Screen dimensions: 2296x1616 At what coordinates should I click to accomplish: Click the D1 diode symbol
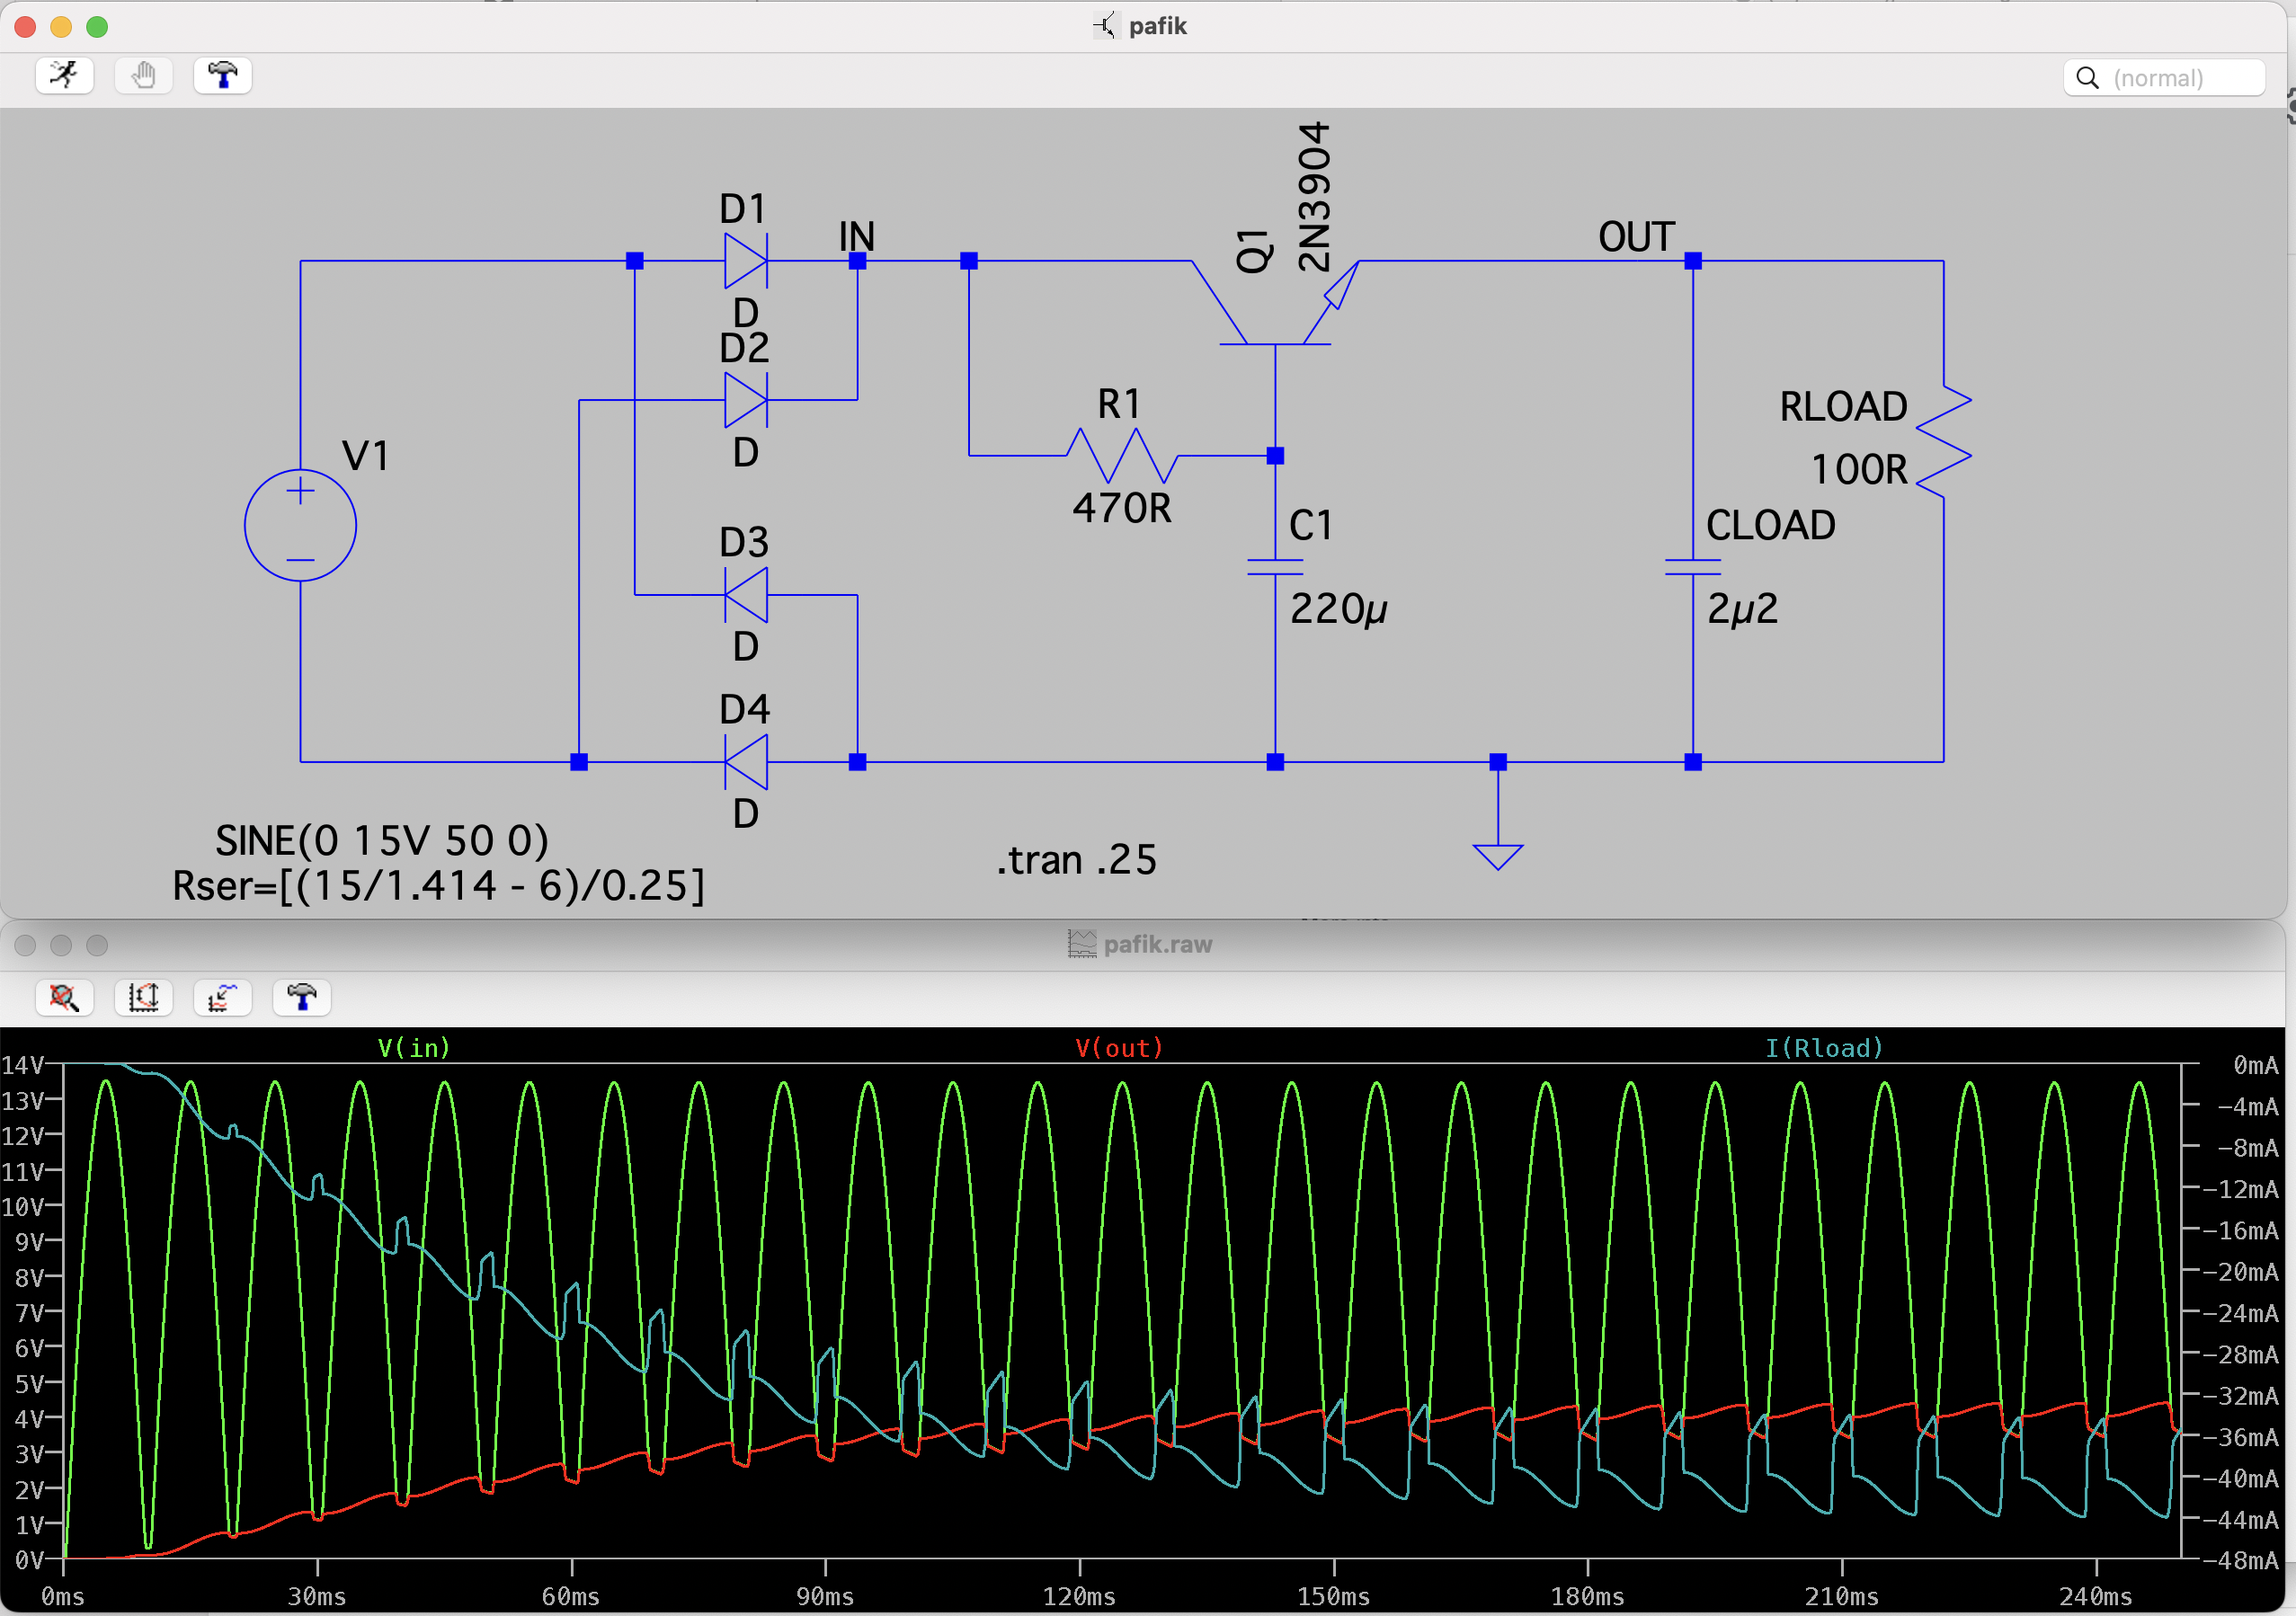coord(745,261)
